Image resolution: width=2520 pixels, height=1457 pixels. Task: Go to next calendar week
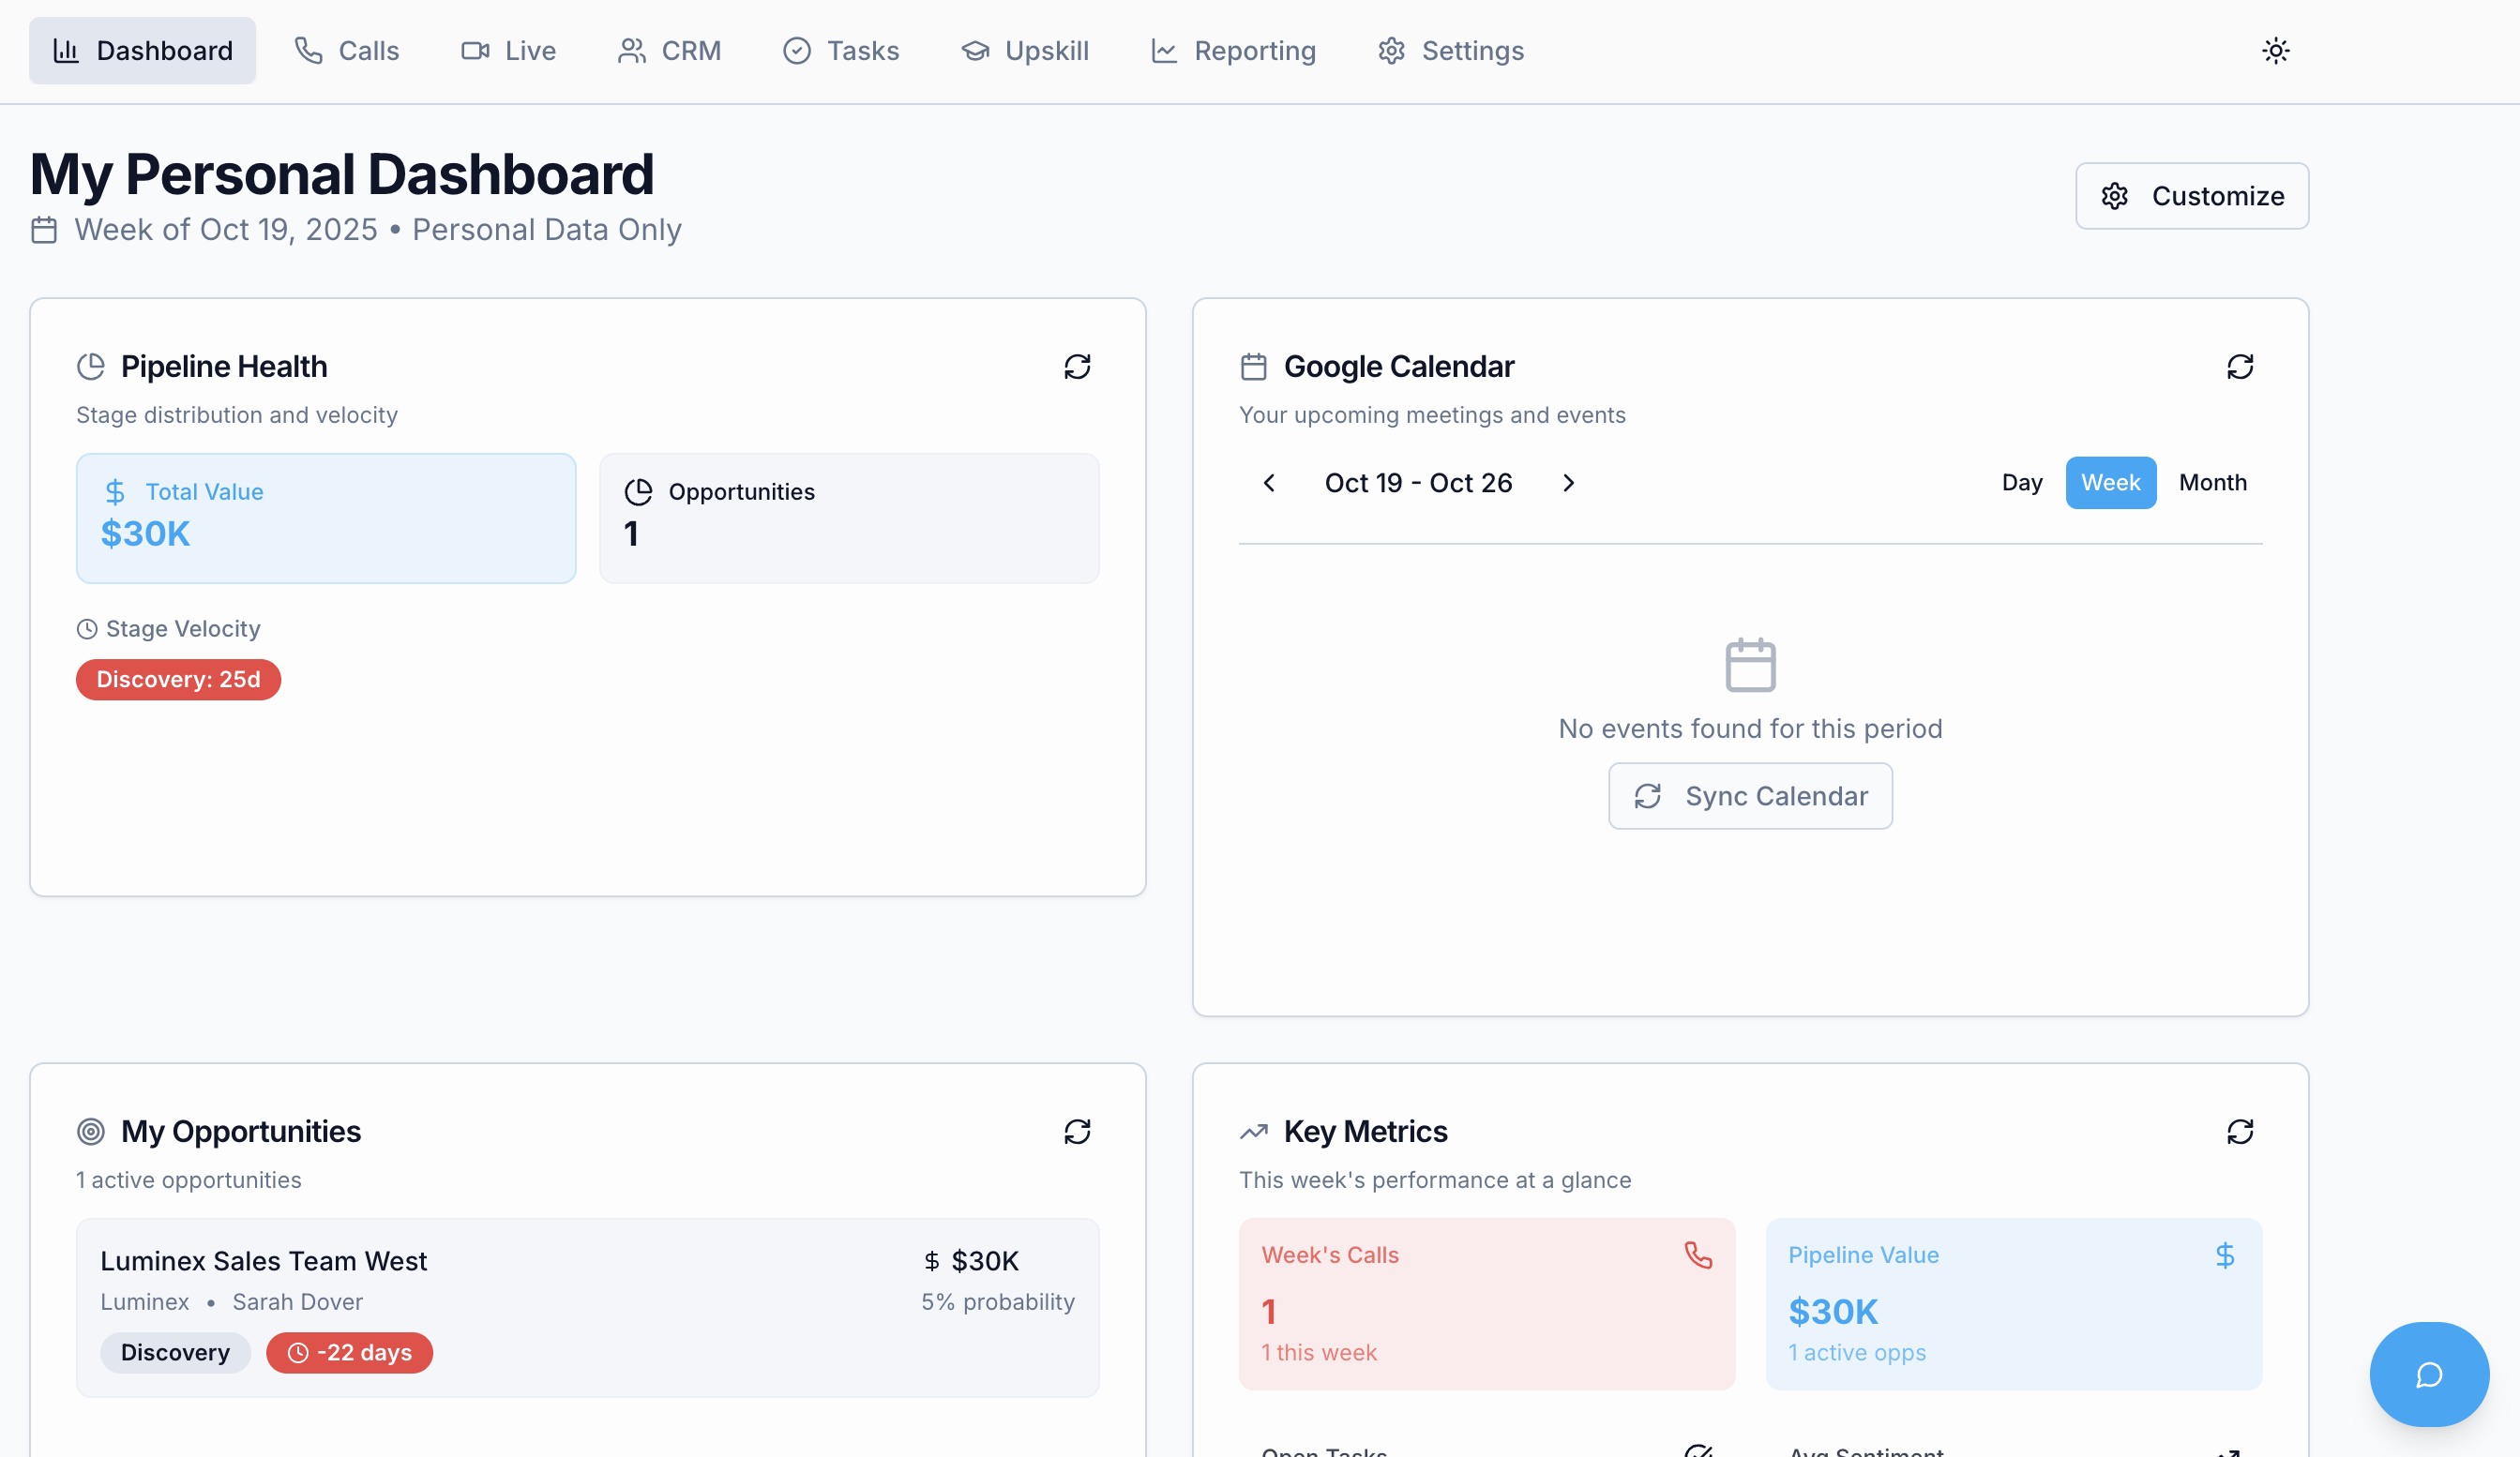pos(1568,483)
